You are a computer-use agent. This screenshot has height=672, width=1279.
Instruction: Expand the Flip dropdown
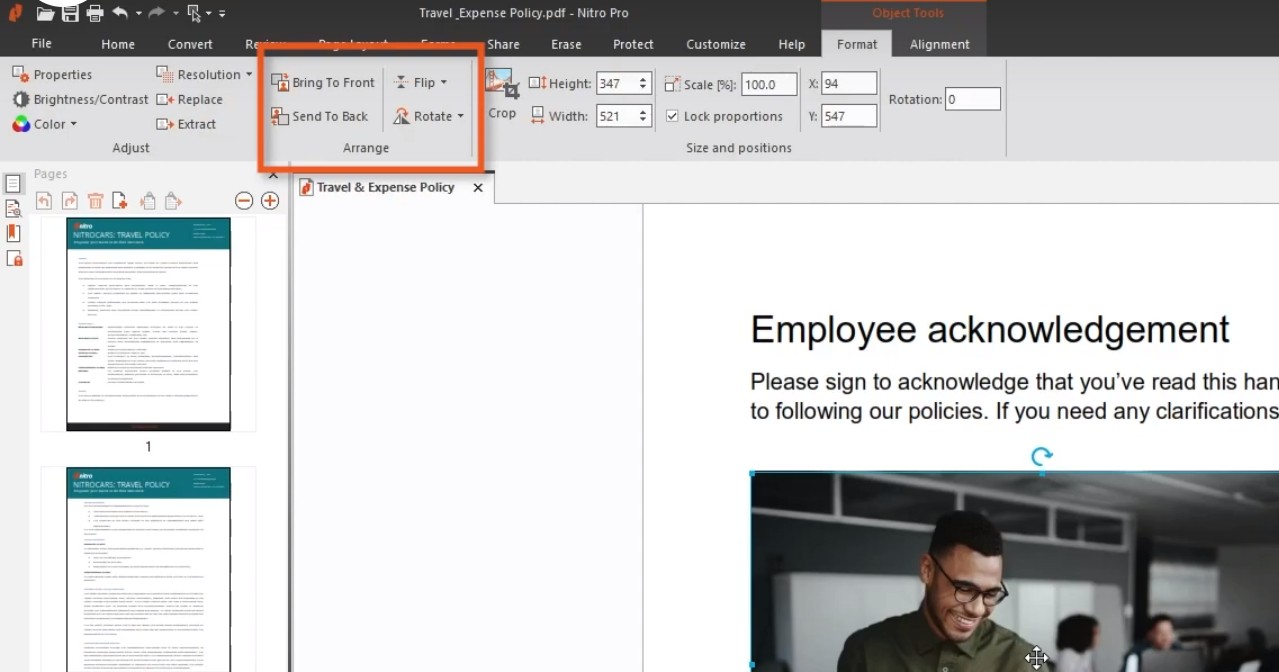423,83
